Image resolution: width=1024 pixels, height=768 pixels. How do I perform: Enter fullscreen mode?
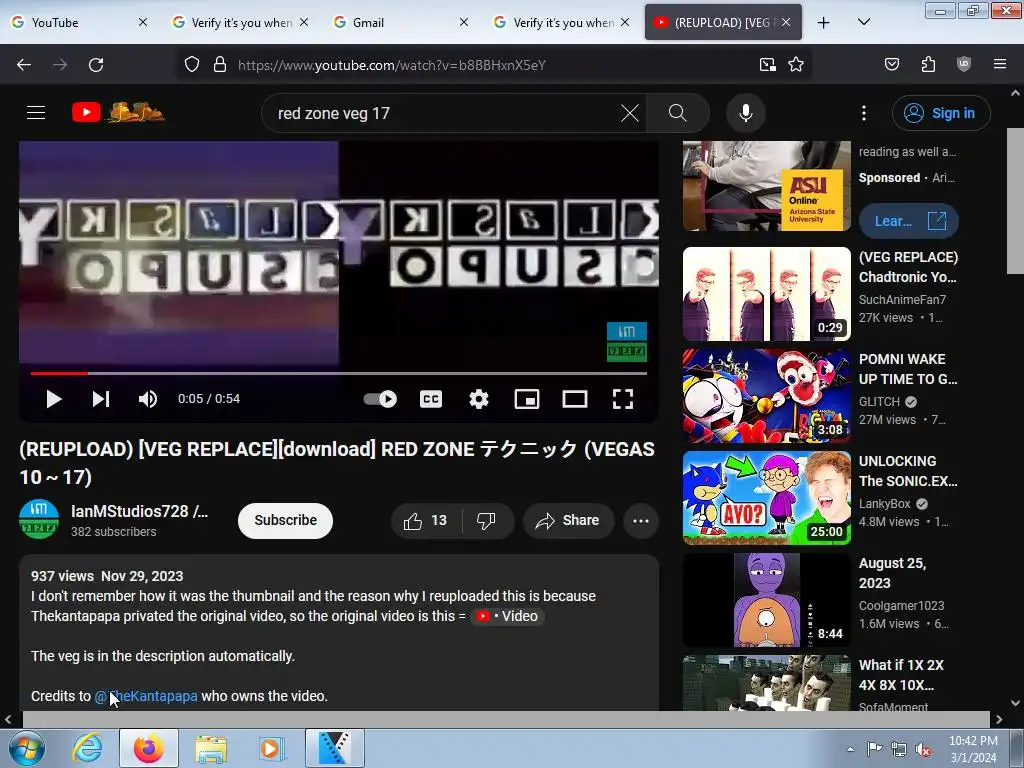[x=623, y=399]
